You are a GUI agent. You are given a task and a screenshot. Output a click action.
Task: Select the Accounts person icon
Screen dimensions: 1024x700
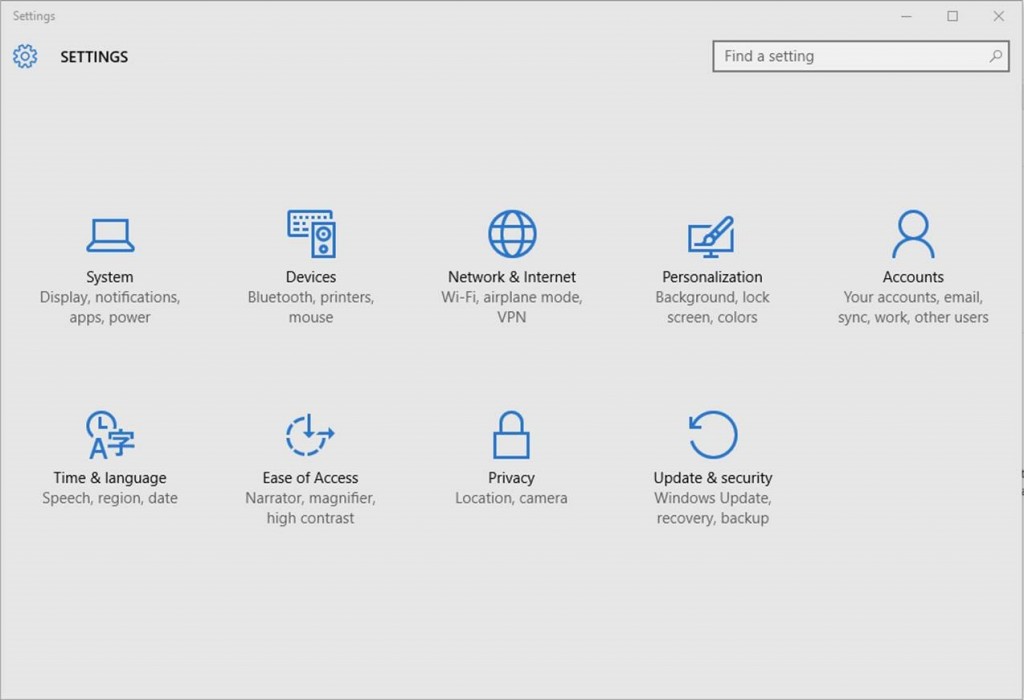click(913, 234)
